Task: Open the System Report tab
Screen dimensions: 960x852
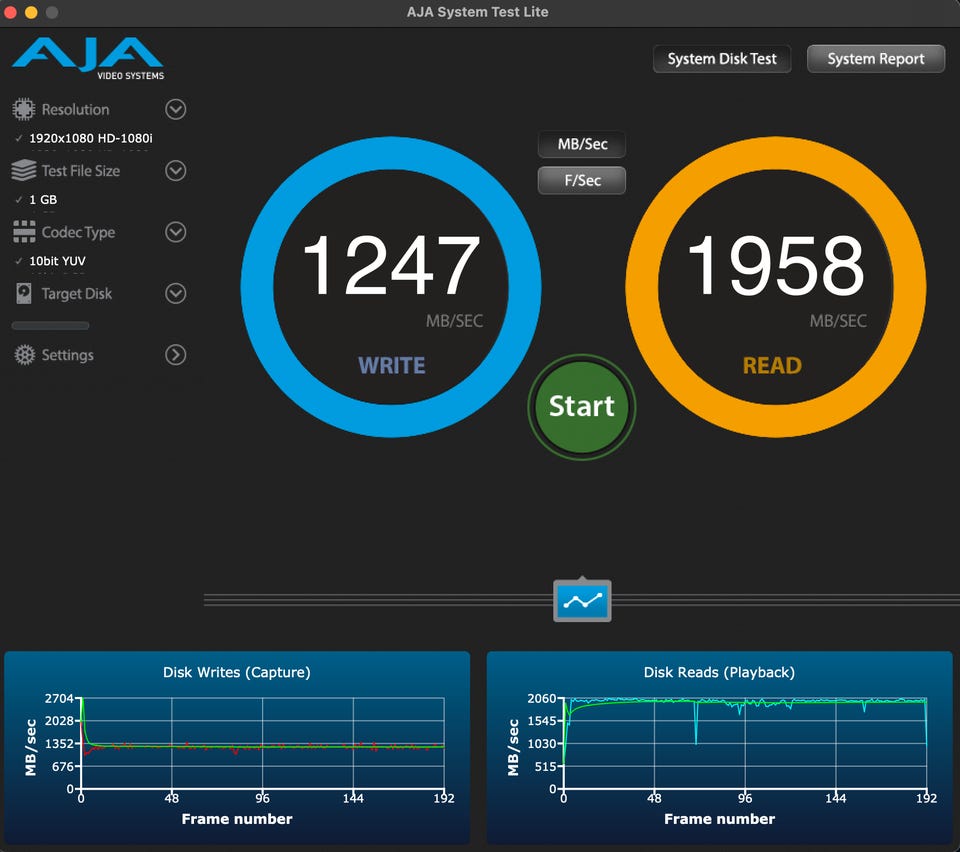Action: 876,59
